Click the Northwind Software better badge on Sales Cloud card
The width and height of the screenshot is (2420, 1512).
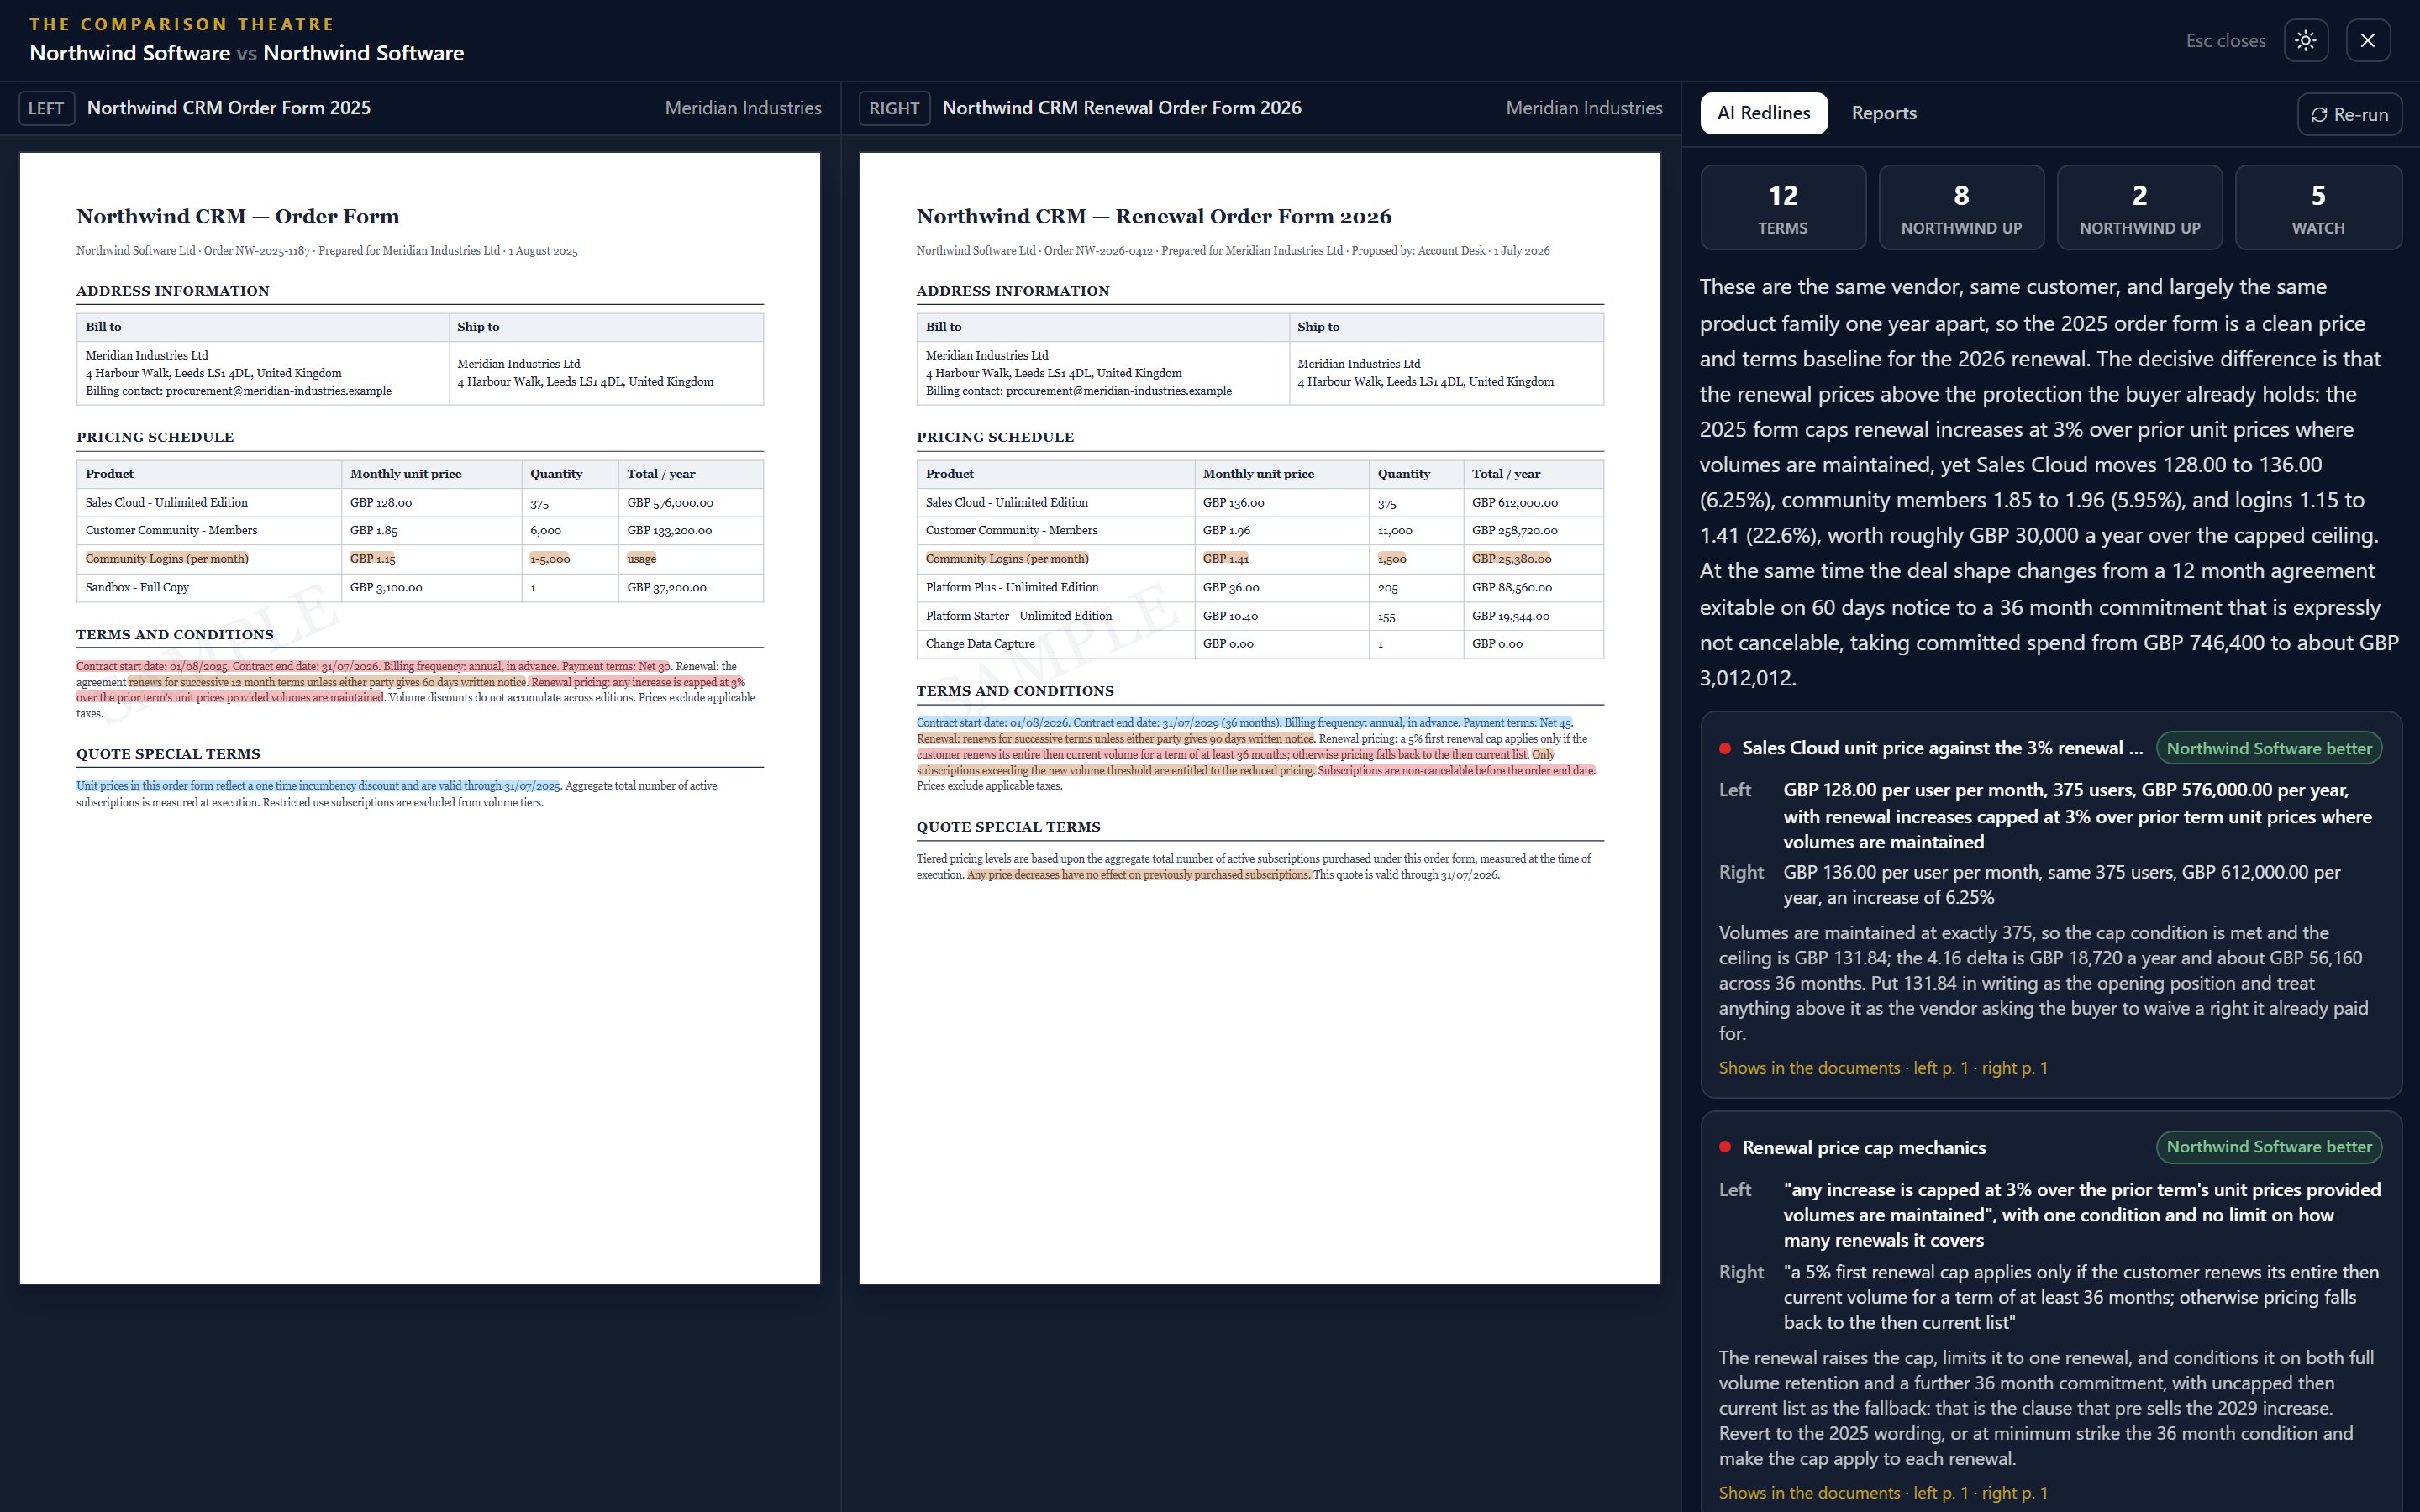(x=2269, y=748)
